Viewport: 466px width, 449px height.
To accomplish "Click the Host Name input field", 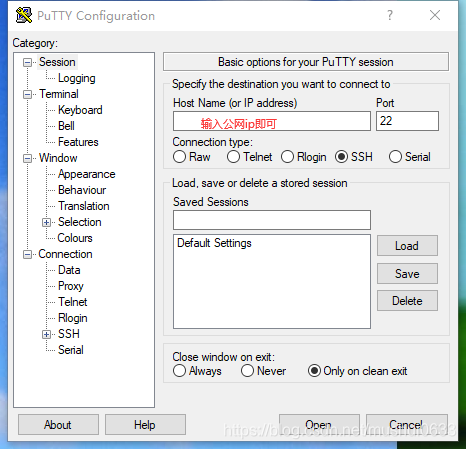I will [272, 121].
